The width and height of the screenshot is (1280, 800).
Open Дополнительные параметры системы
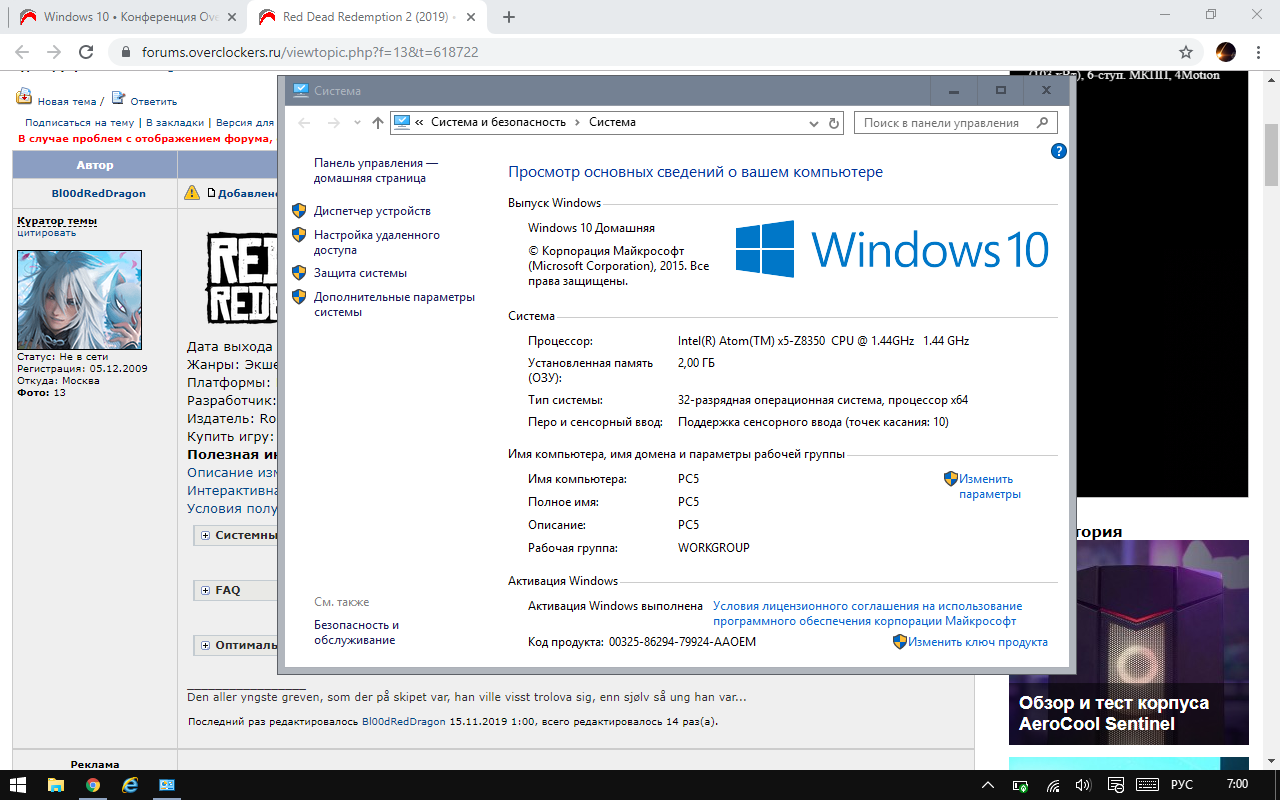tap(394, 304)
